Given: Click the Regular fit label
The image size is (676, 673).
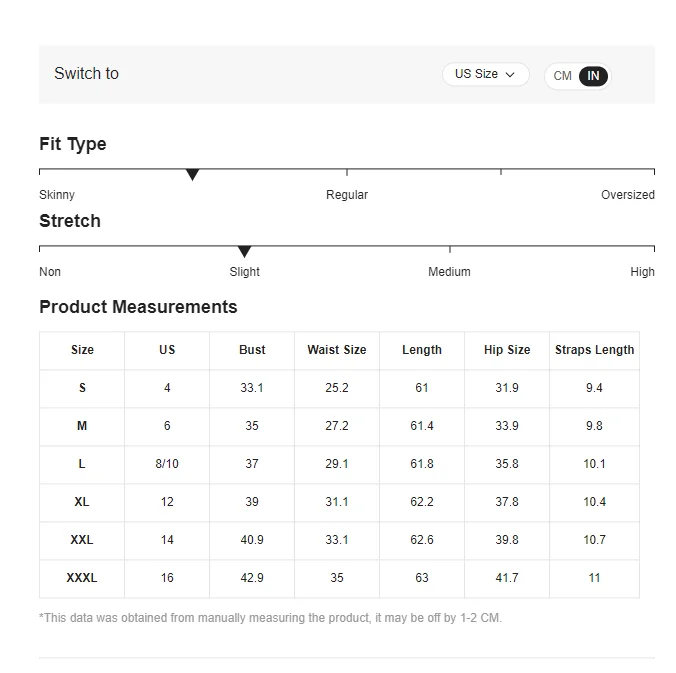Looking at the screenshot, I should (347, 195).
